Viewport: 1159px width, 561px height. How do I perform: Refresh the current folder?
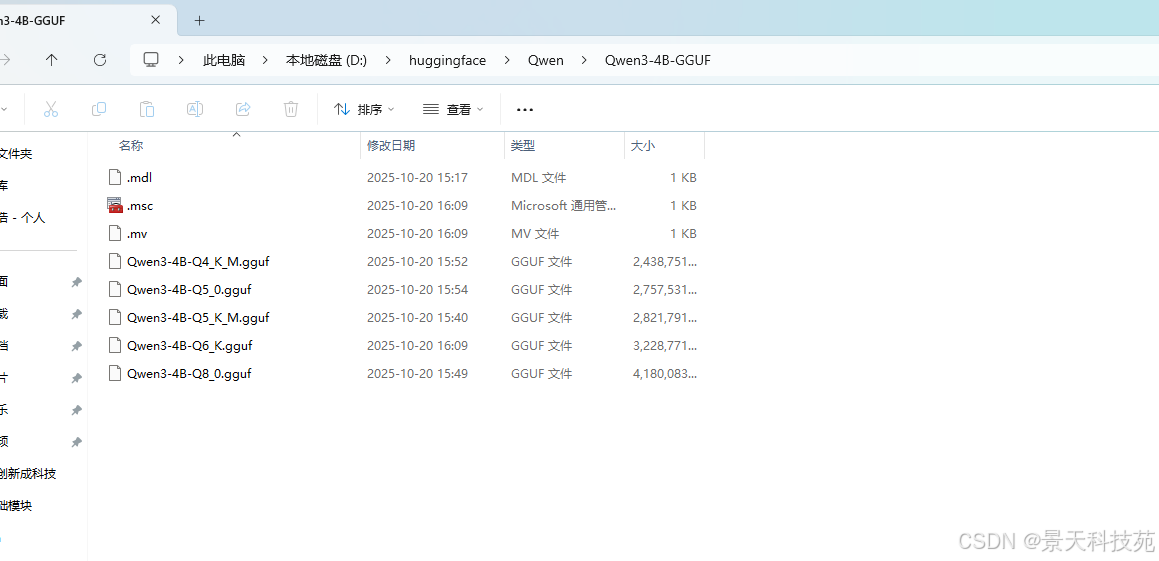coord(100,61)
